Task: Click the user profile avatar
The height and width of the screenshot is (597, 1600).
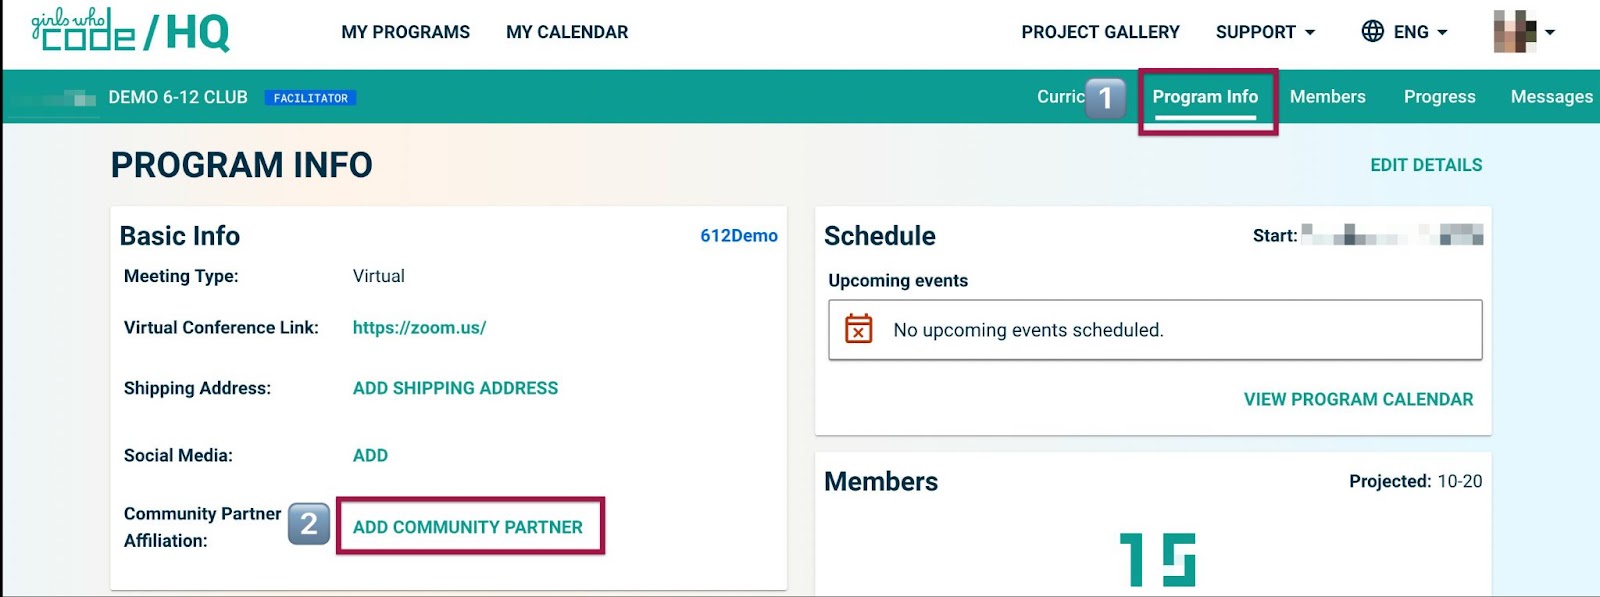Action: click(1514, 32)
